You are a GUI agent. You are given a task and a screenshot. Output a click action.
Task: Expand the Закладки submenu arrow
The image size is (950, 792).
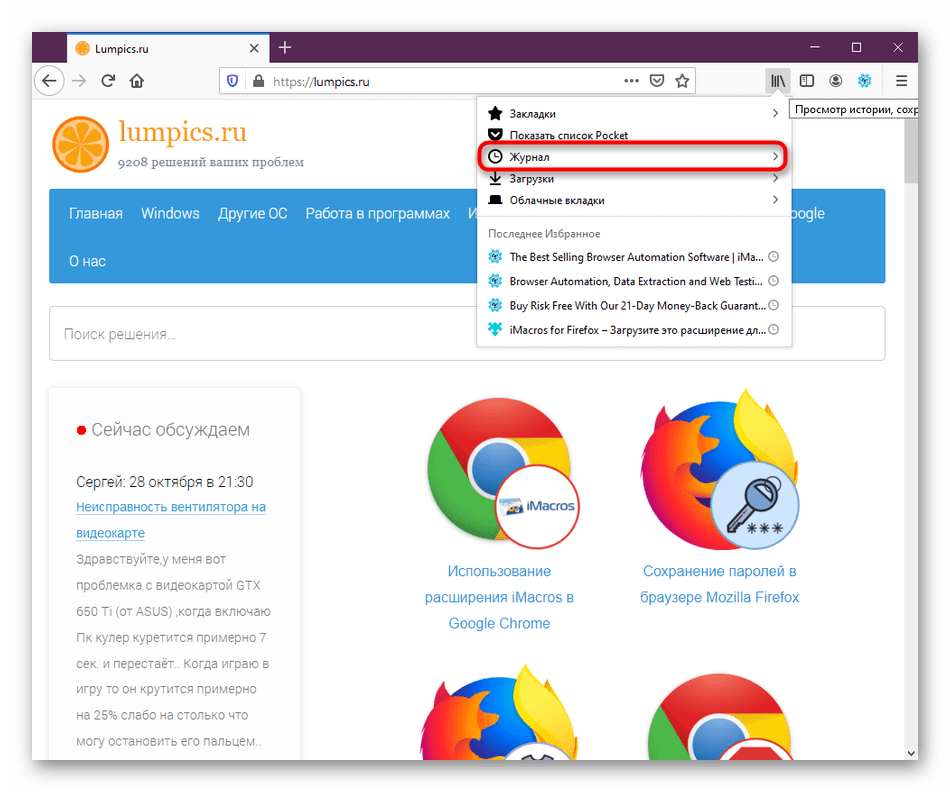tap(775, 114)
